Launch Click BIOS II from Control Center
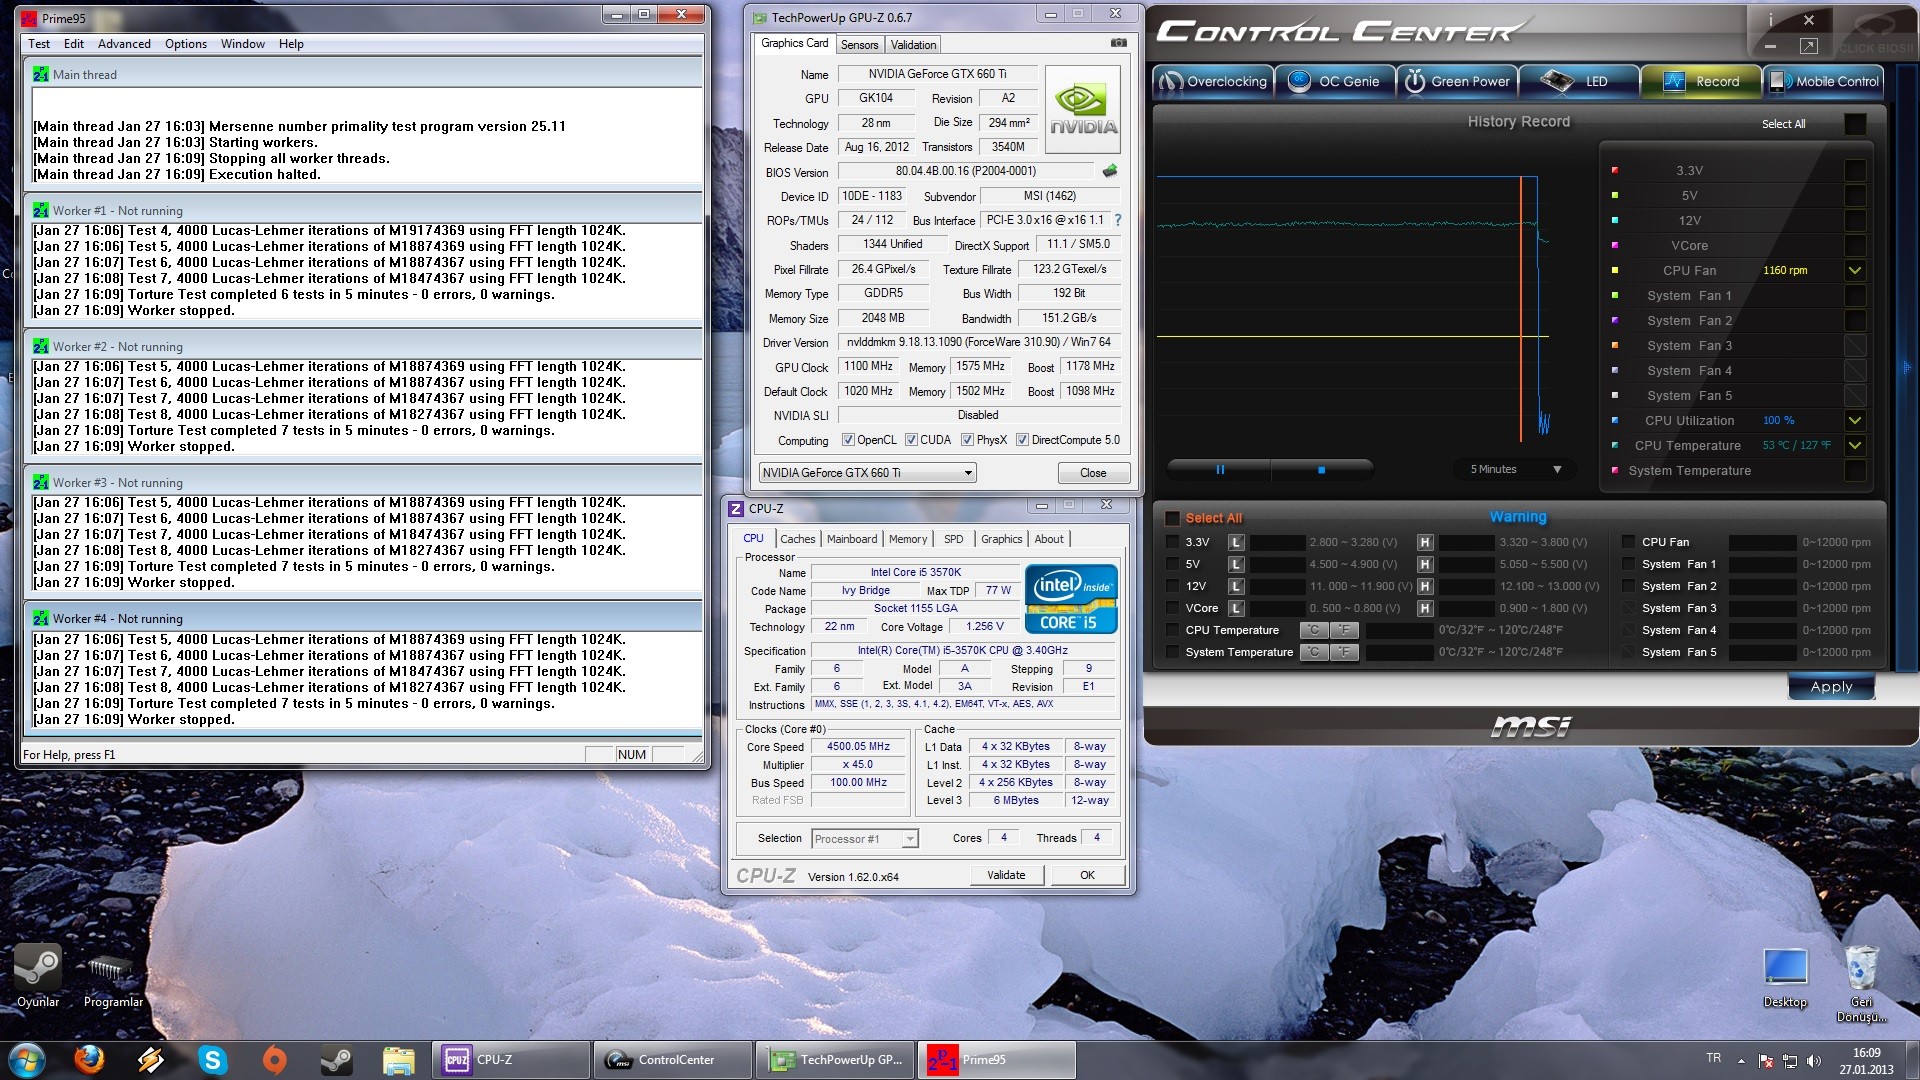This screenshot has width=1920, height=1080. [x=1875, y=34]
